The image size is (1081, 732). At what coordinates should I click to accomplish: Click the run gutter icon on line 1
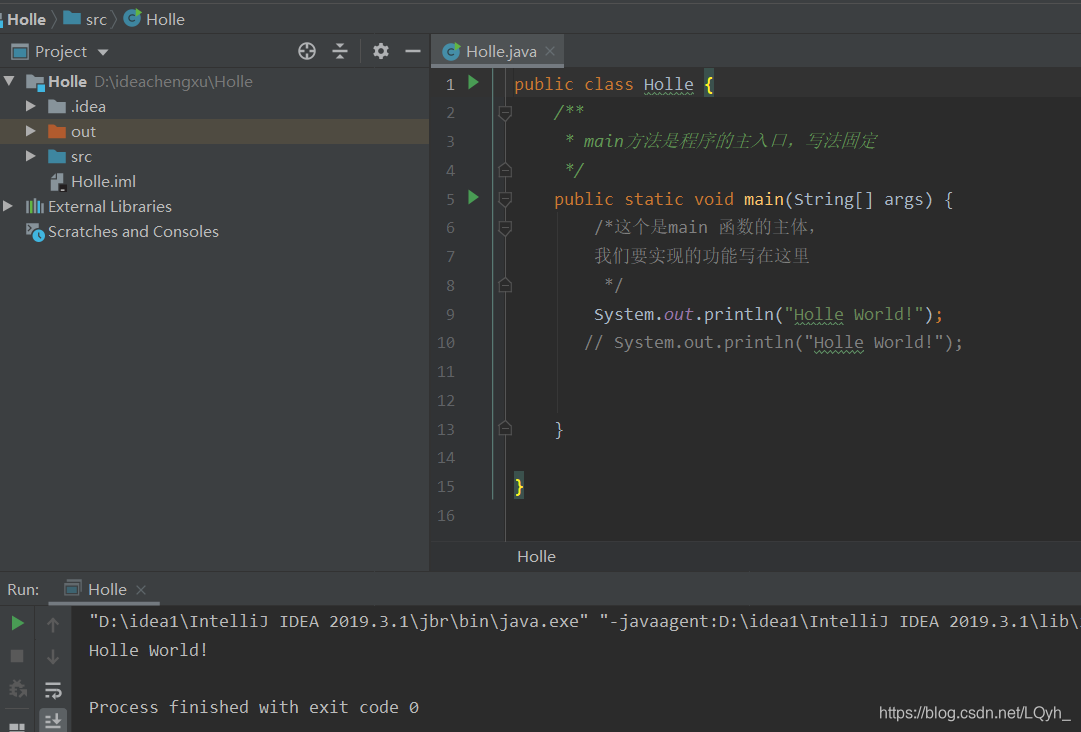(474, 83)
